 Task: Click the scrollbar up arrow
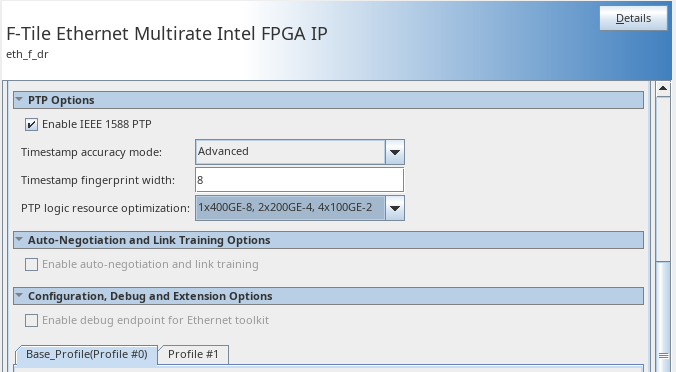[663, 88]
